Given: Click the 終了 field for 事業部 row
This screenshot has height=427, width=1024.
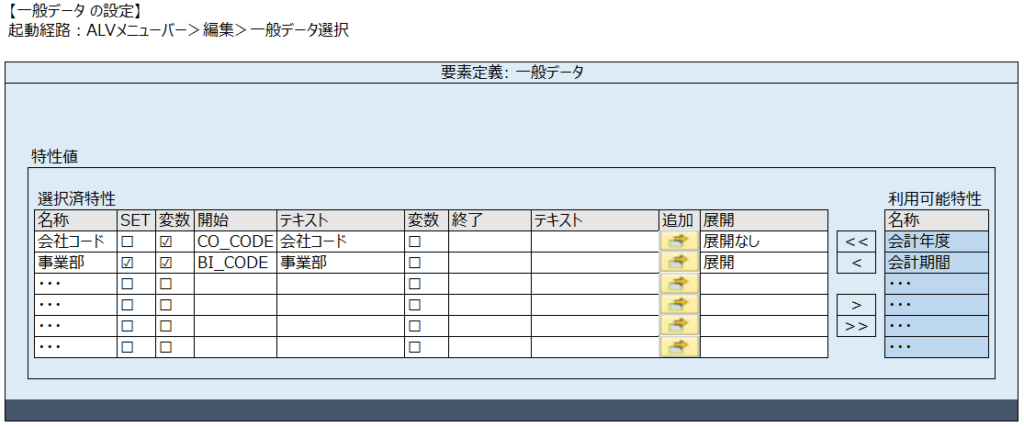Looking at the screenshot, I should pyautogui.click(x=489, y=262).
